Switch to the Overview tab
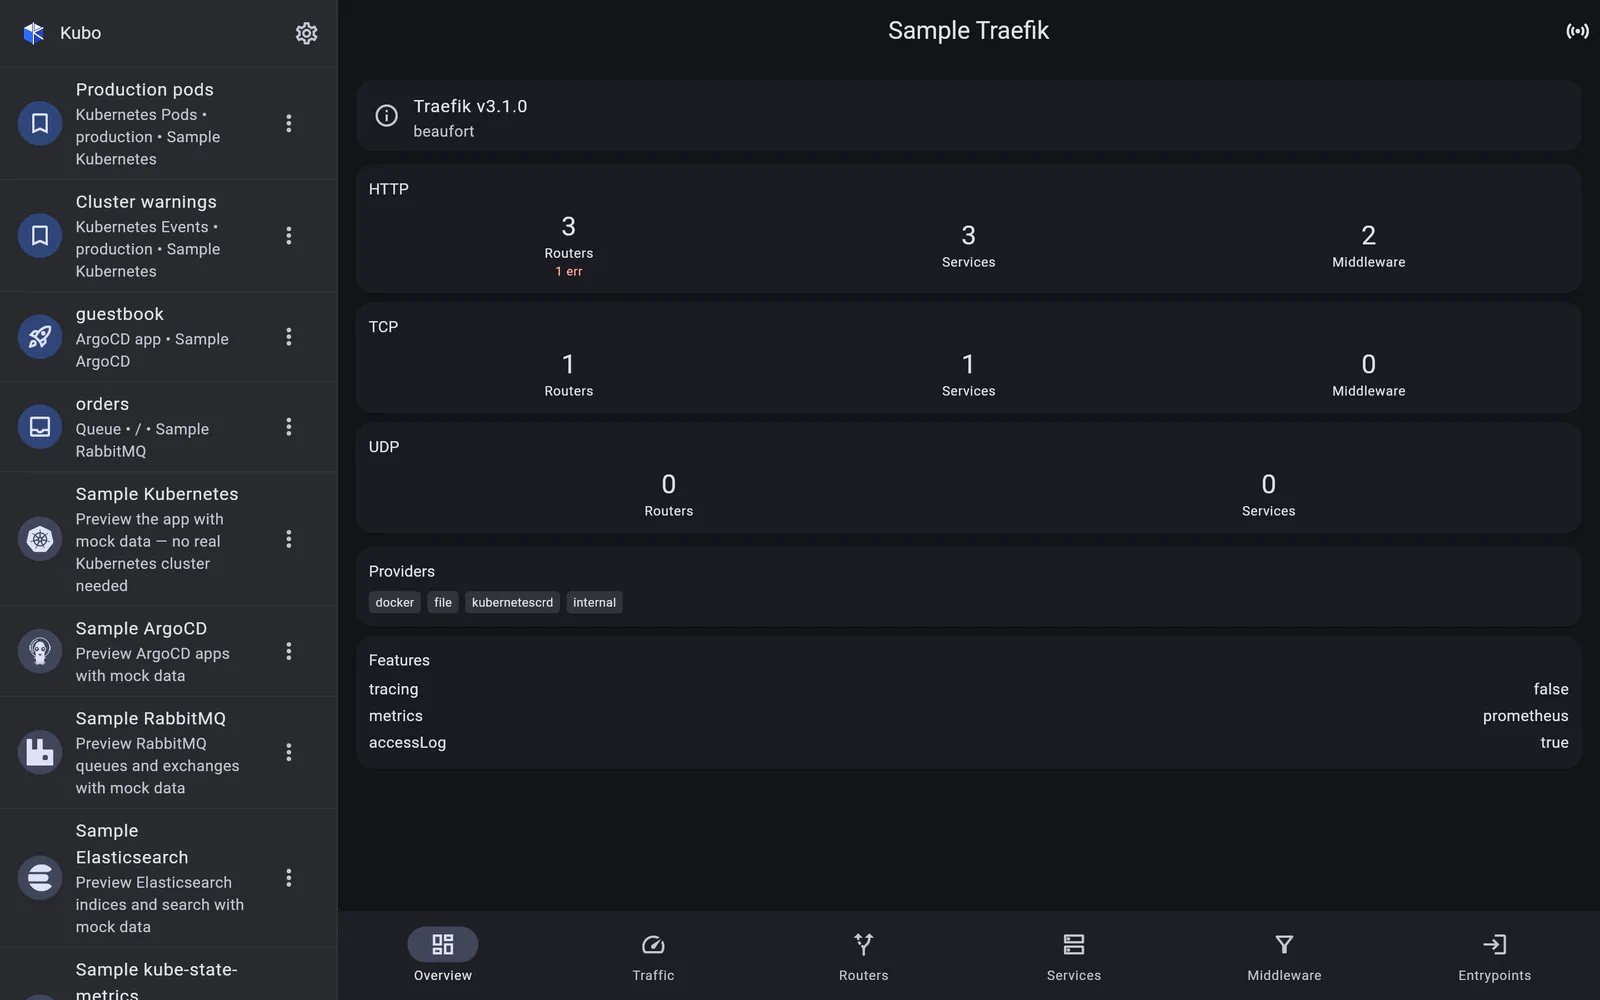 (443, 955)
